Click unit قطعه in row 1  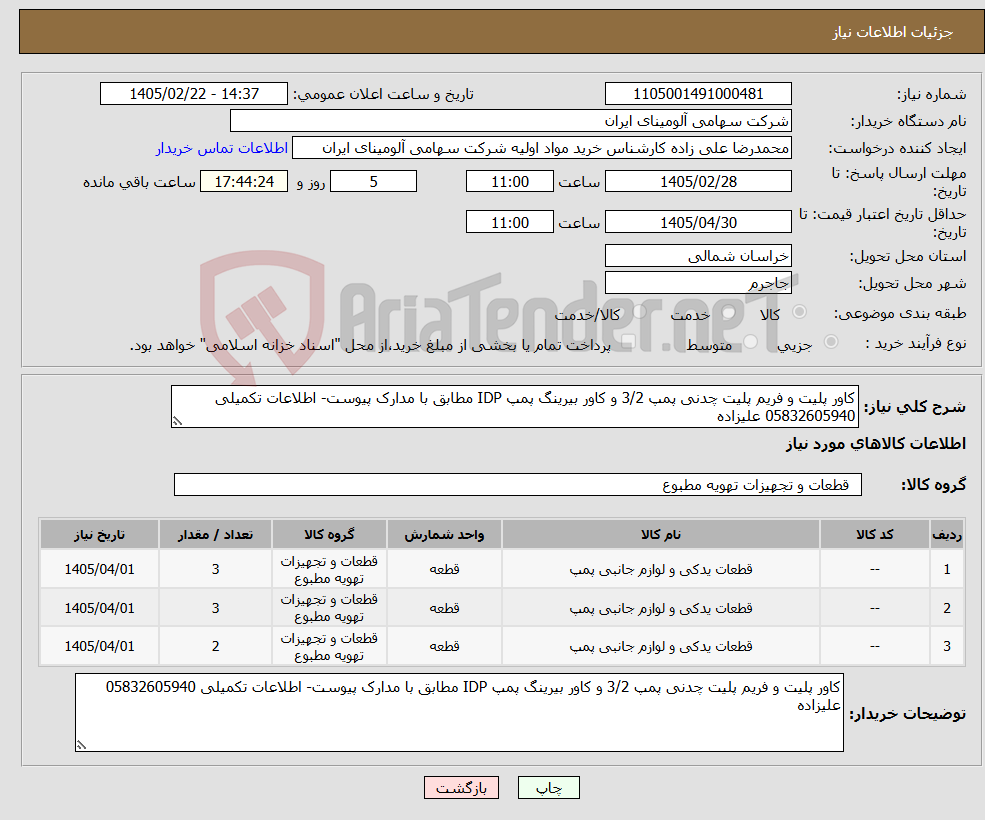[444, 569]
